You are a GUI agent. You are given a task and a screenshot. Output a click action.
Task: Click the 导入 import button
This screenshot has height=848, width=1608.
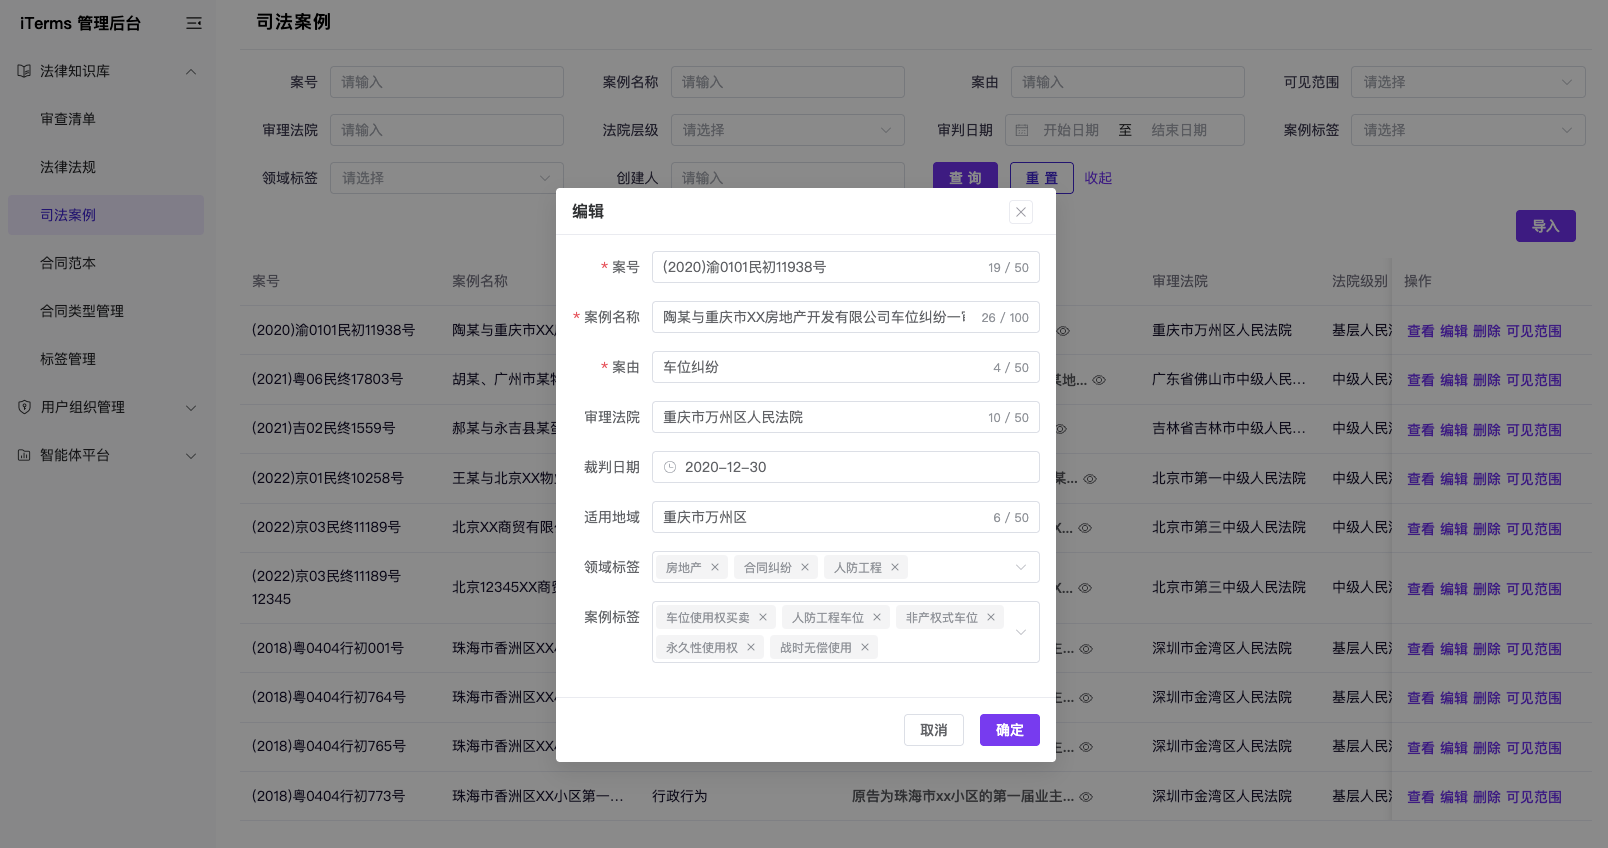point(1546,226)
